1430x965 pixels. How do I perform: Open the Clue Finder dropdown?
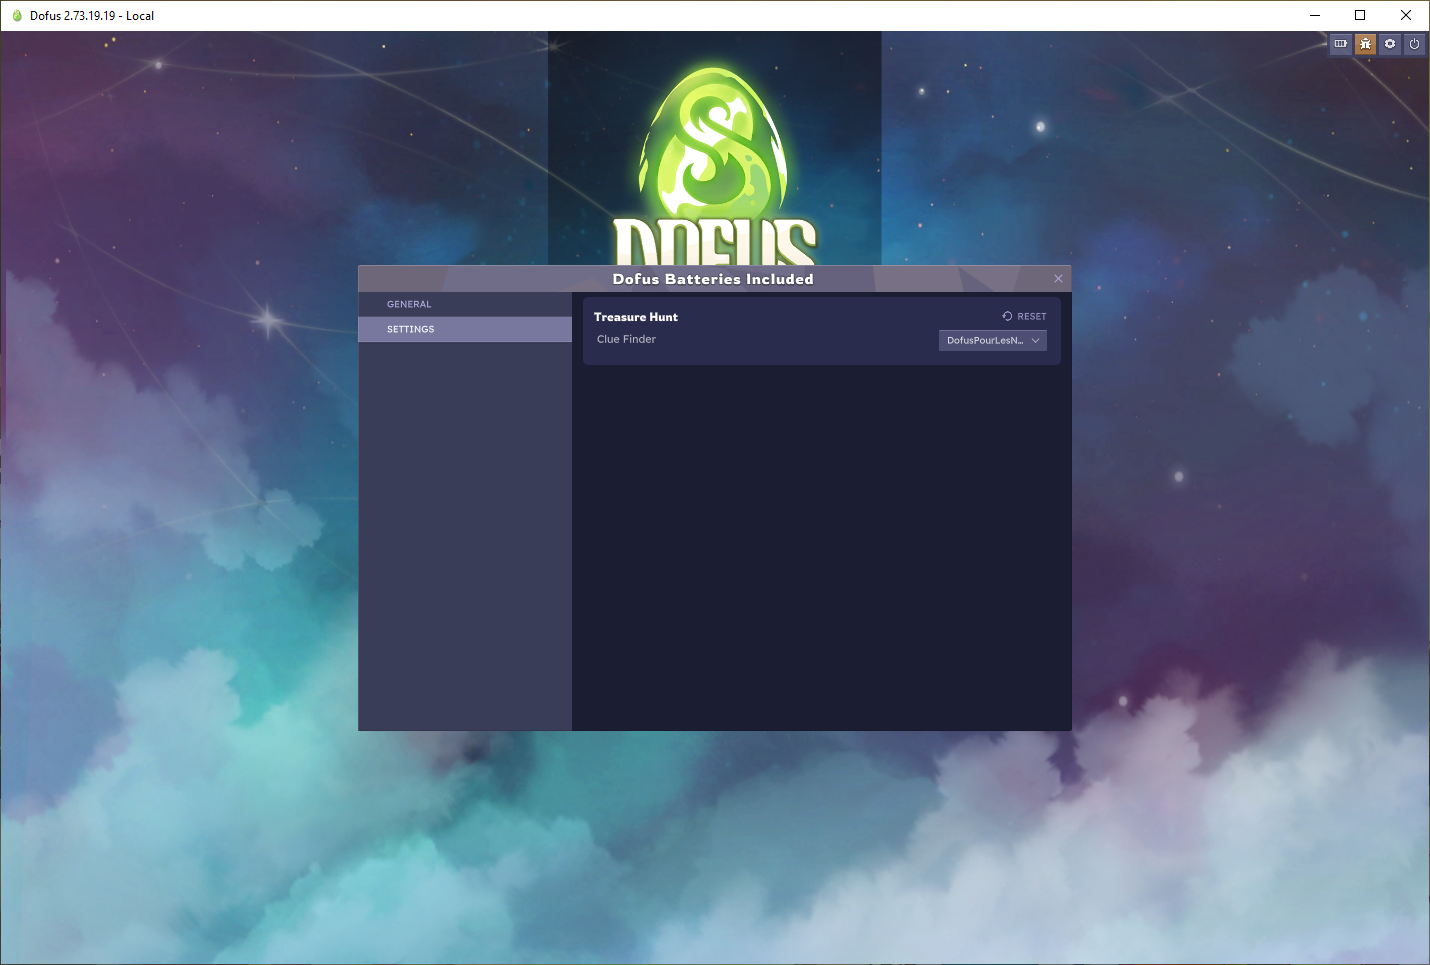click(x=993, y=340)
